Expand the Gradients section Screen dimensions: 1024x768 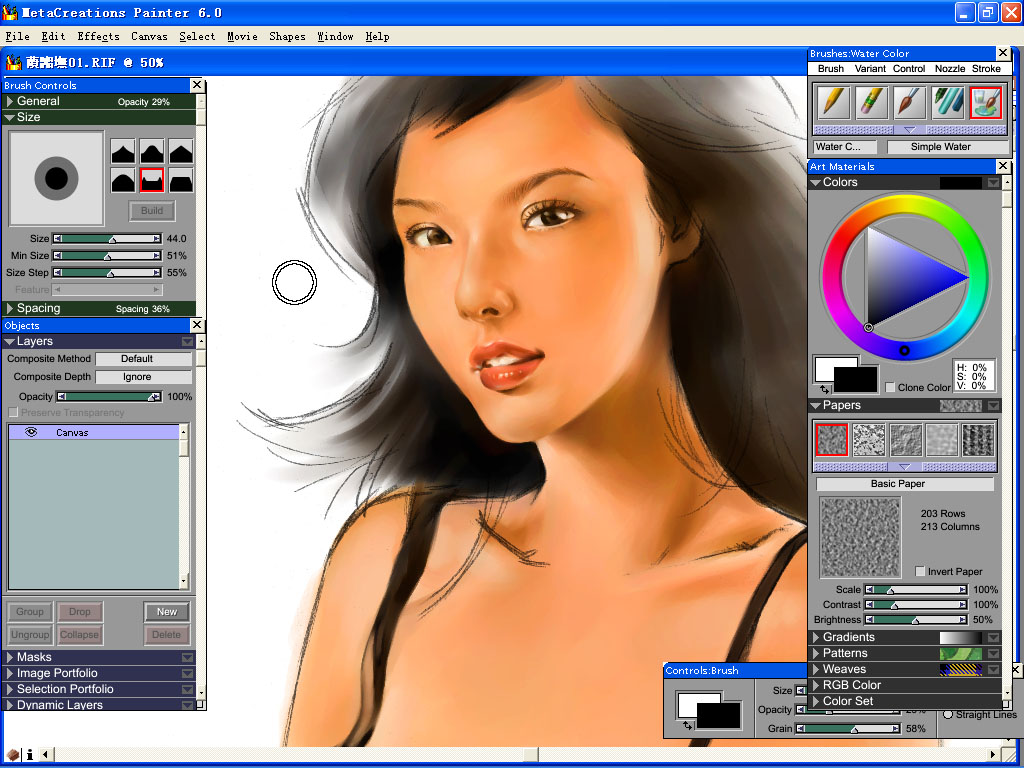[816, 637]
